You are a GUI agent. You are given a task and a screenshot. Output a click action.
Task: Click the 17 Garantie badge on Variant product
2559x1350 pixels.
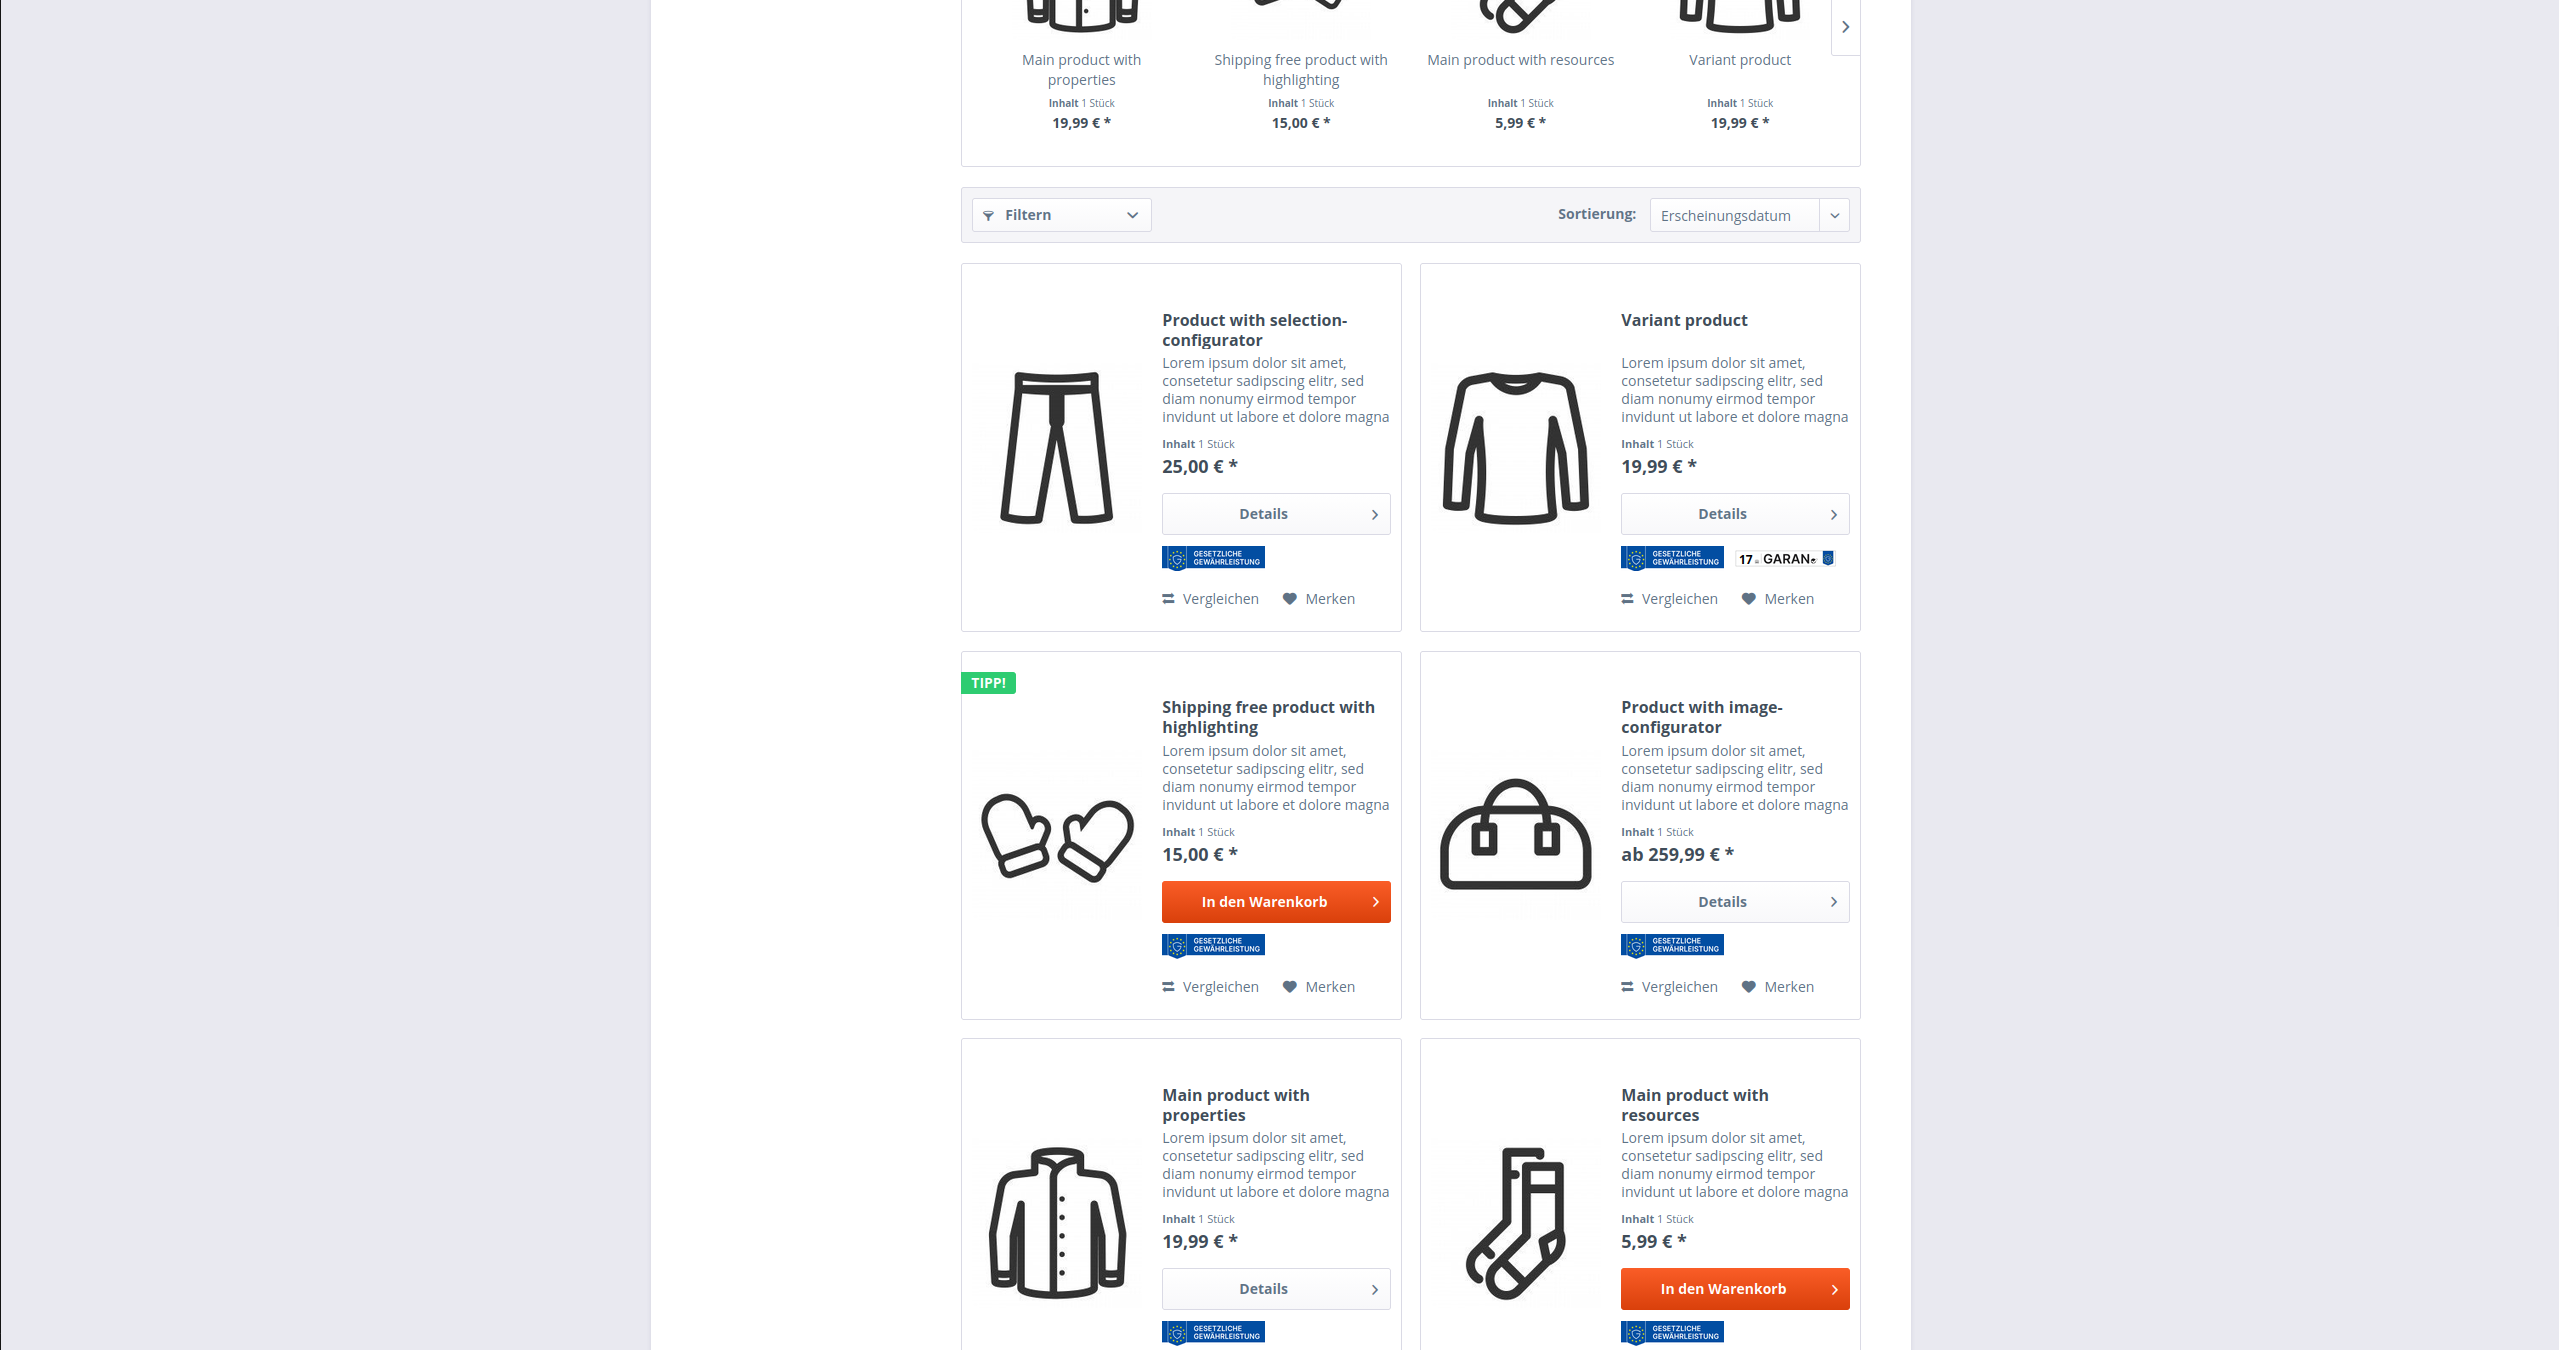point(1786,558)
